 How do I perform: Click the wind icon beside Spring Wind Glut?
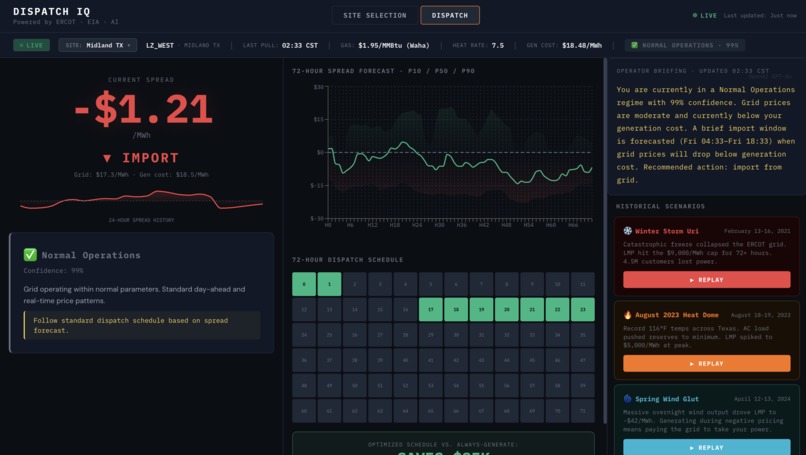[628, 398]
